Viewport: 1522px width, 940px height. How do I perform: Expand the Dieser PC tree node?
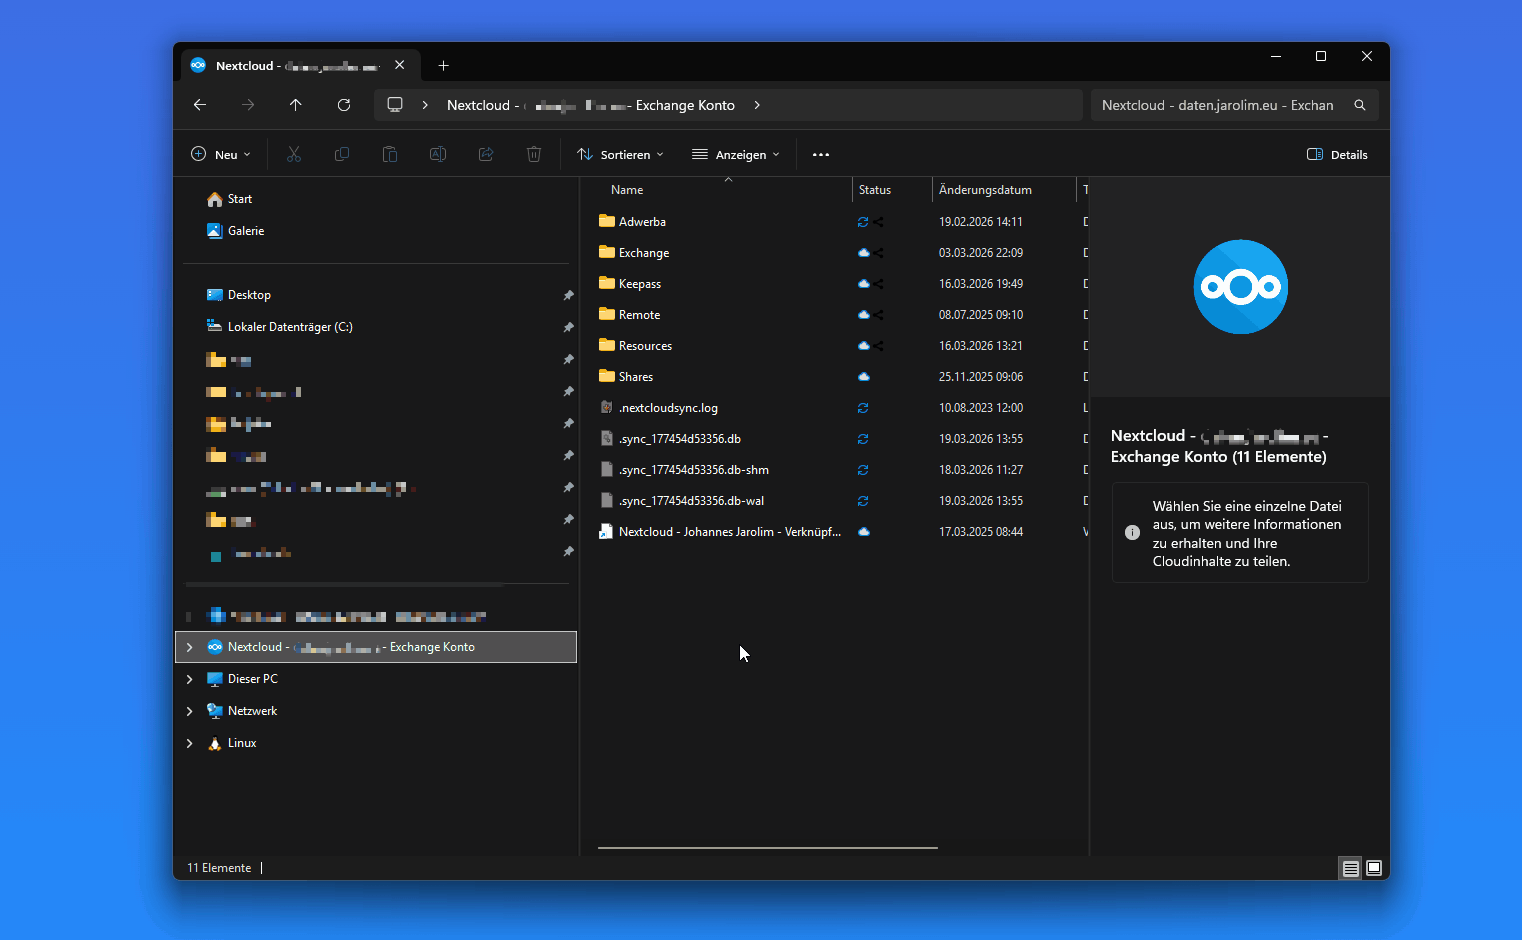click(x=190, y=679)
